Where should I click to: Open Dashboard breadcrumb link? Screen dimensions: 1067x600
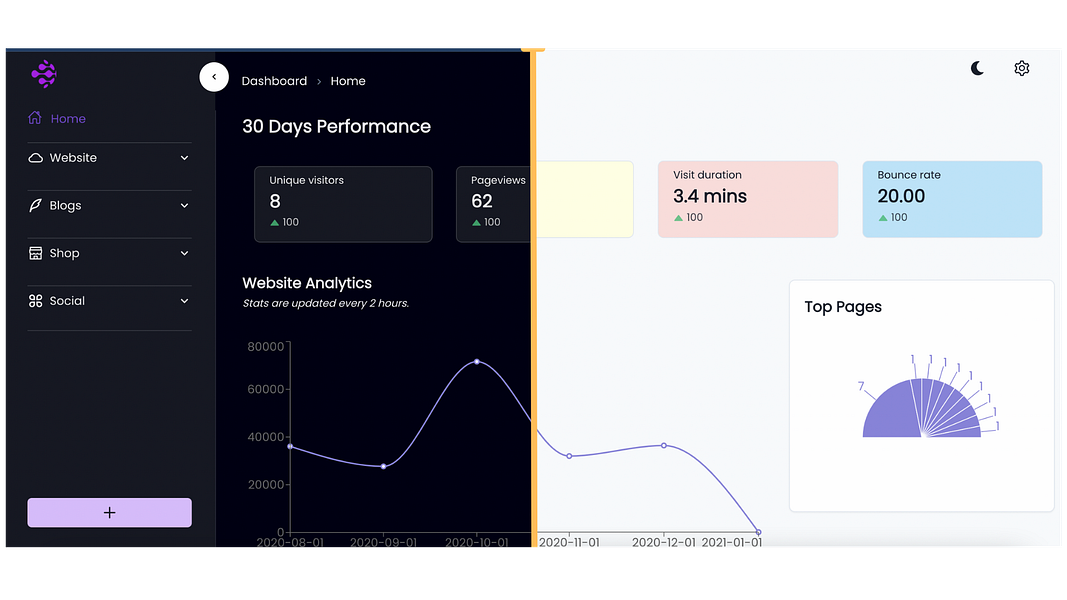point(274,81)
